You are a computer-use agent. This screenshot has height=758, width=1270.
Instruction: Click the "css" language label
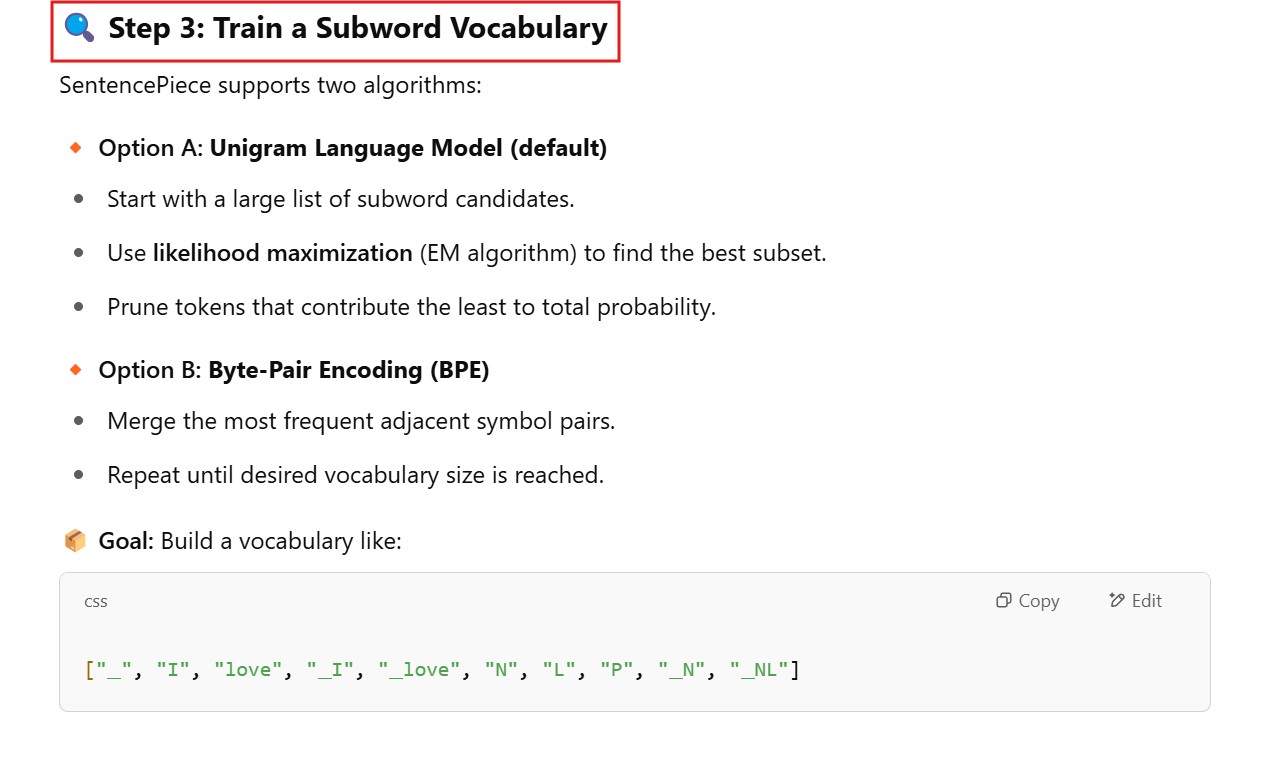(x=96, y=601)
